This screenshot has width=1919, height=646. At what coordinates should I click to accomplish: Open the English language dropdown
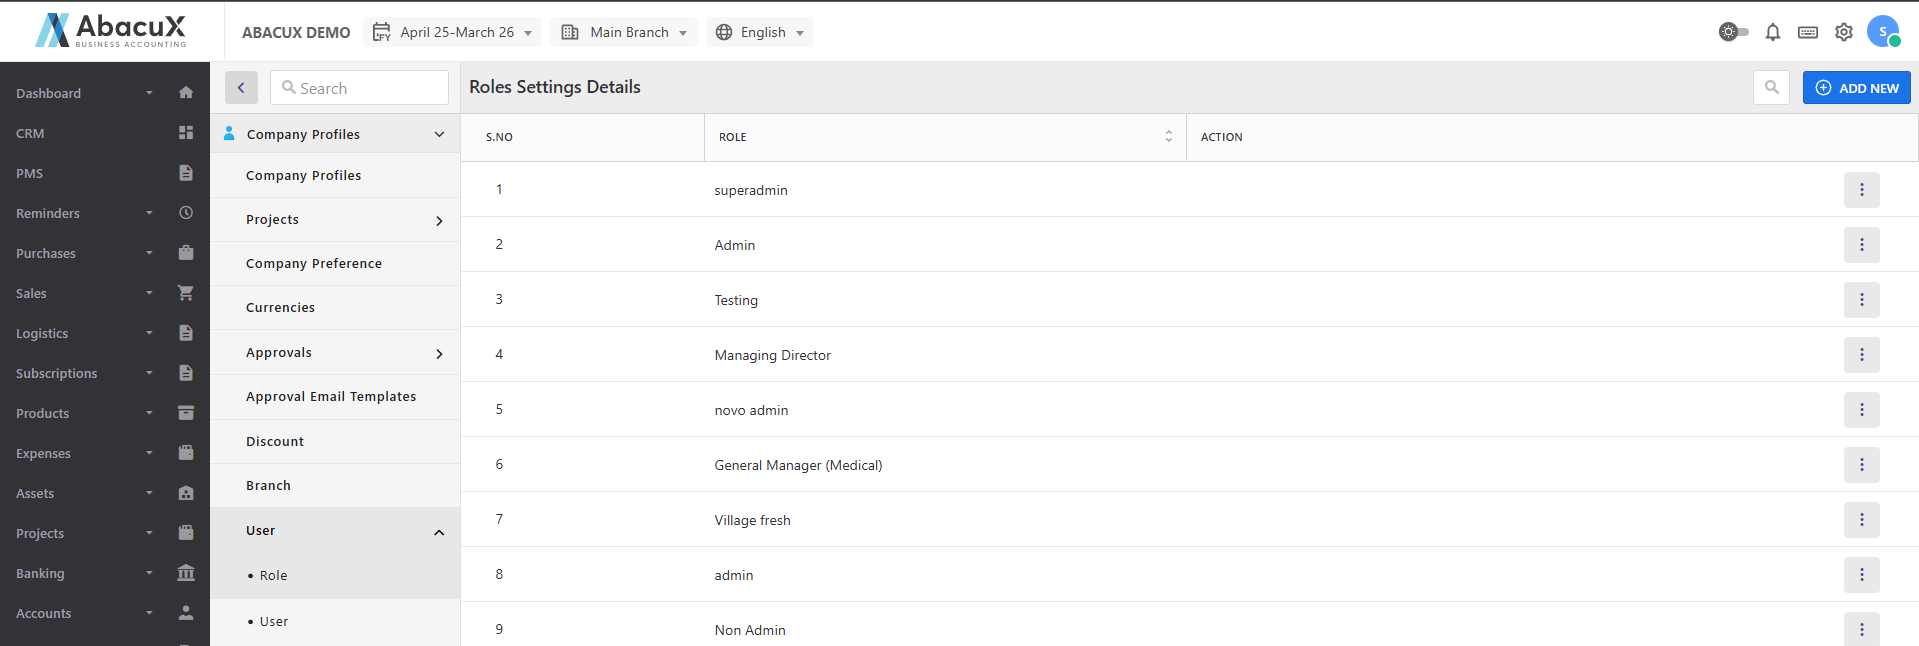tap(760, 32)
